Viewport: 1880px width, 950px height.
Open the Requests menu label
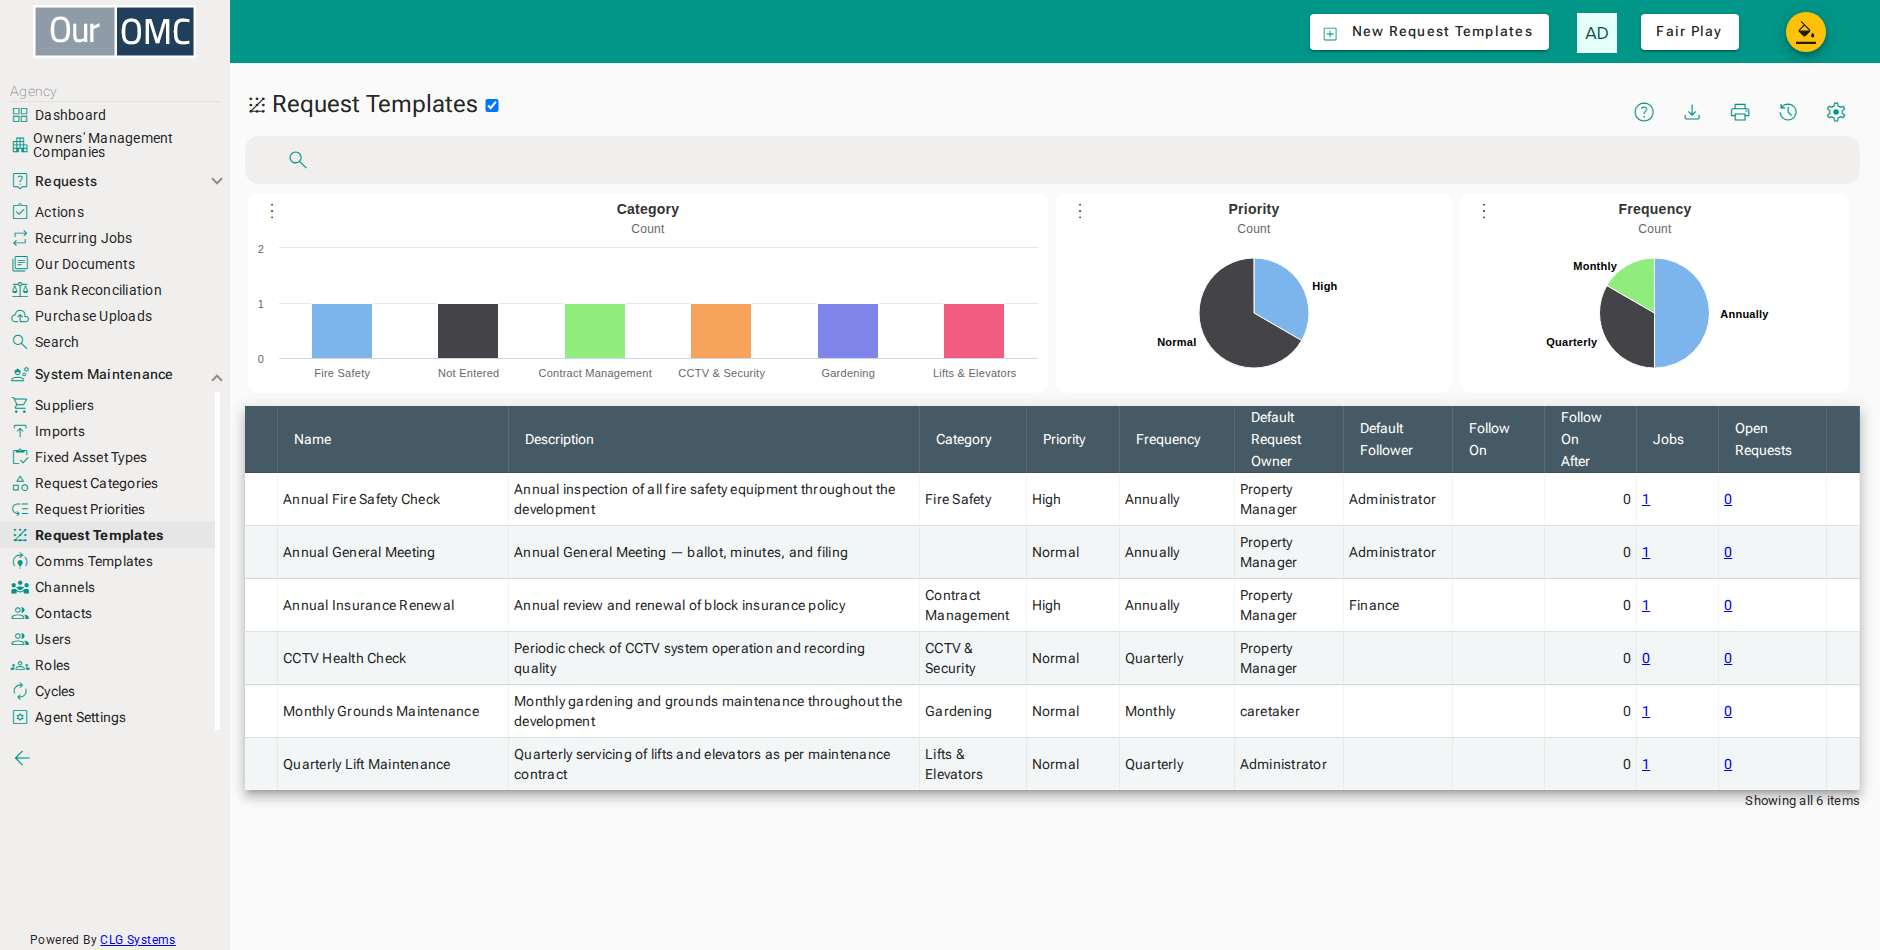(x=66, y=181)
